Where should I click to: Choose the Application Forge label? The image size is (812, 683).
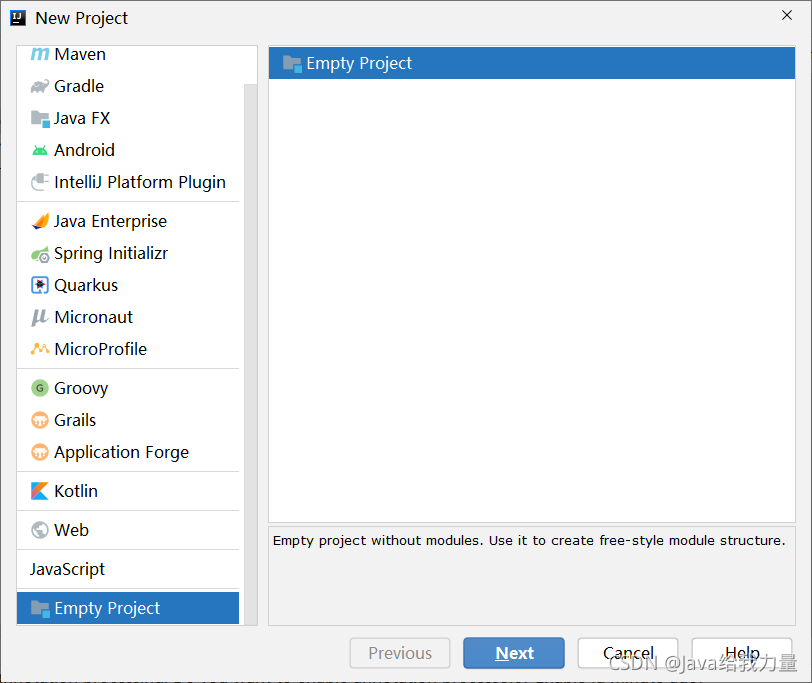(122, 453)
